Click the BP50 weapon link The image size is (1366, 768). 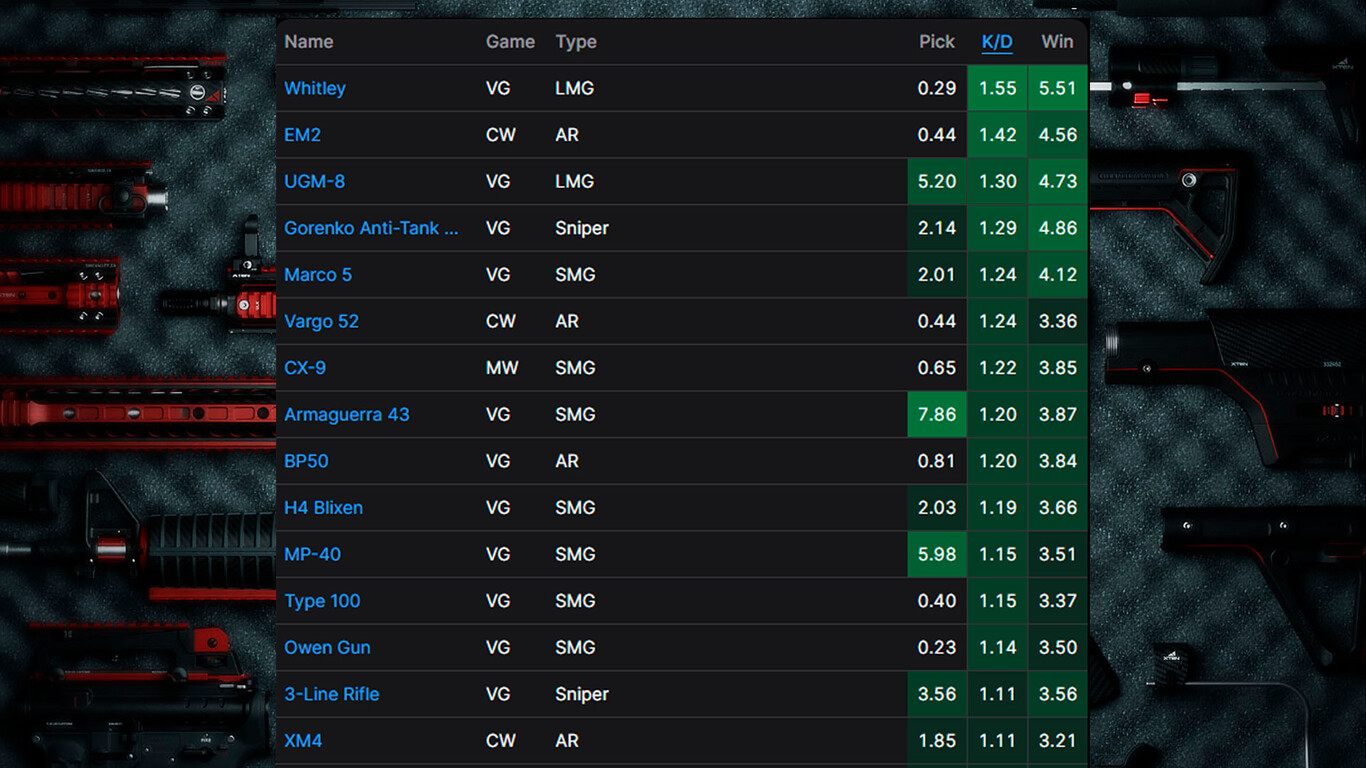(x=306, y=461)
